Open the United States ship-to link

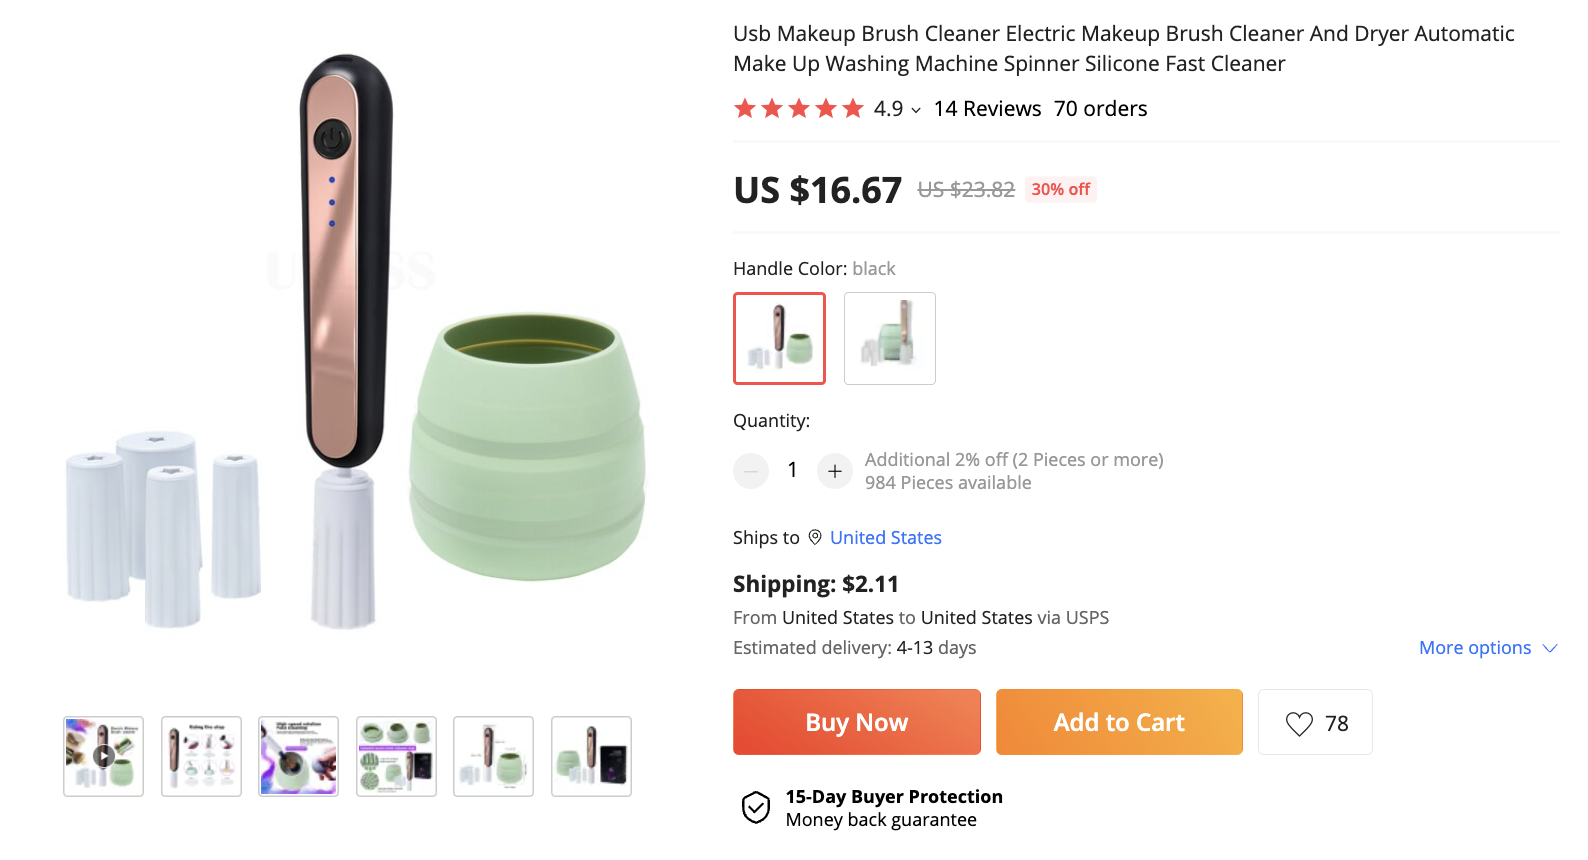point(886,538)
